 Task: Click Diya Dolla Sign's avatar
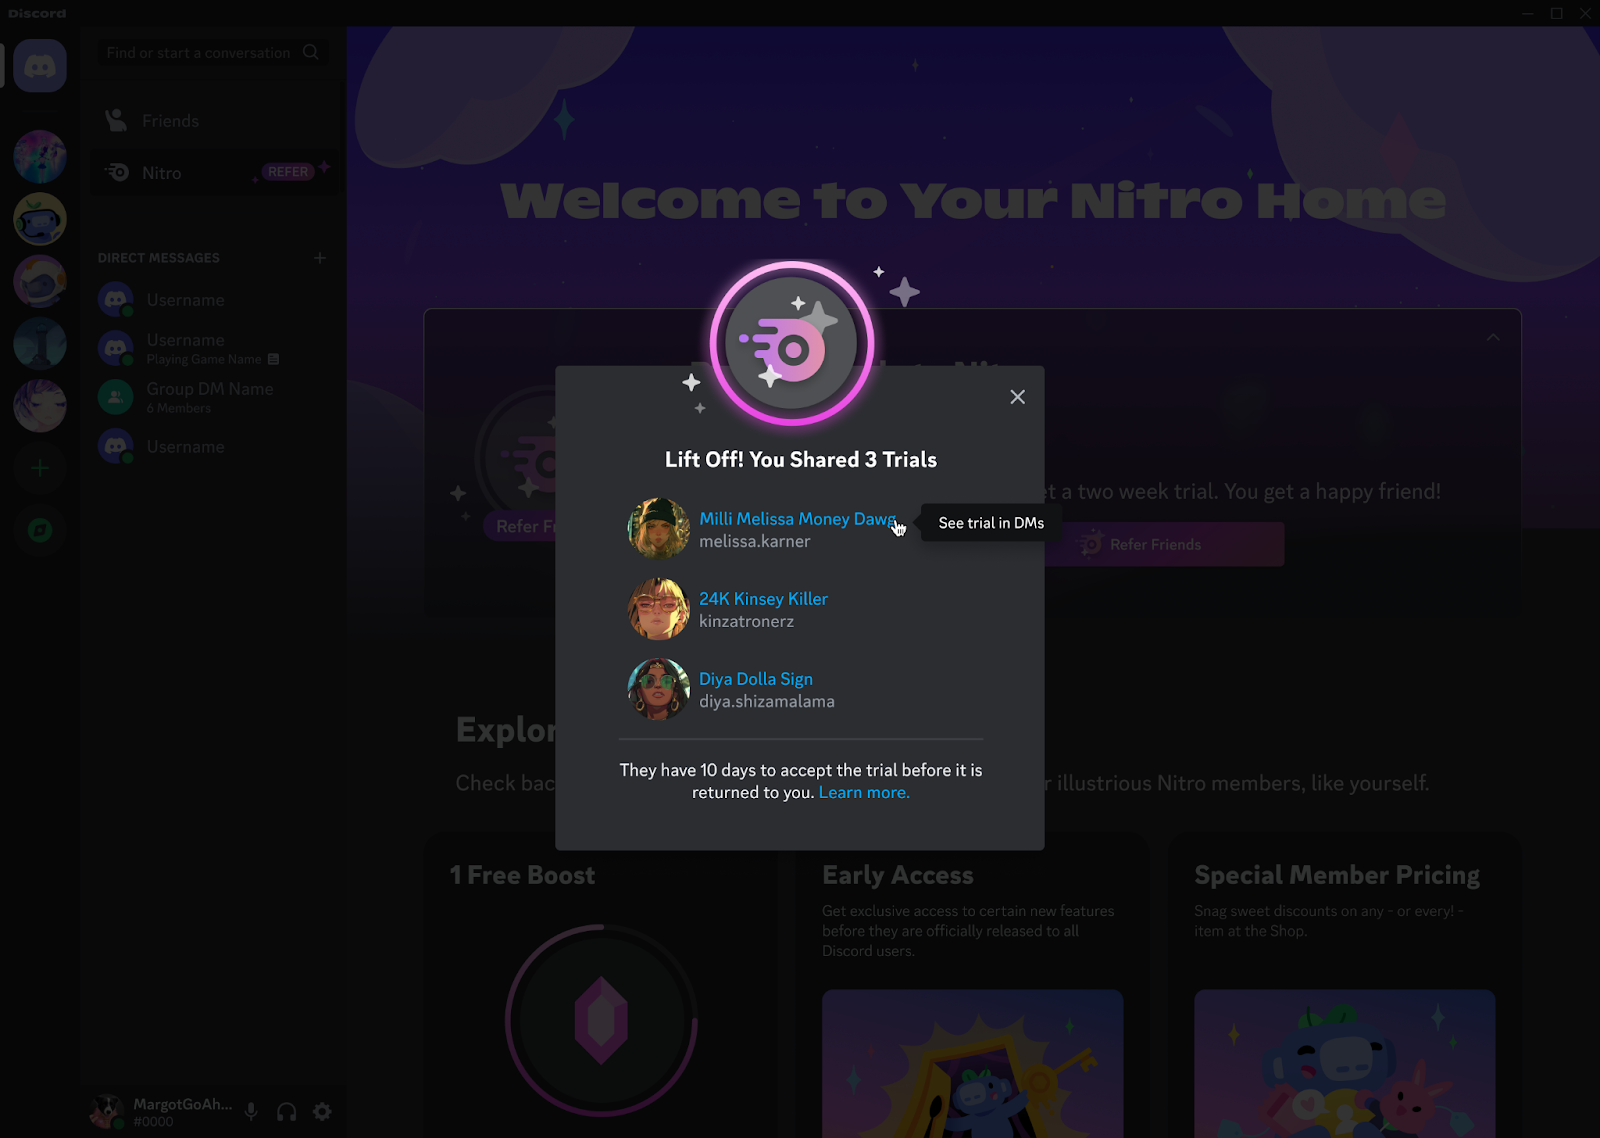point(658,689)
